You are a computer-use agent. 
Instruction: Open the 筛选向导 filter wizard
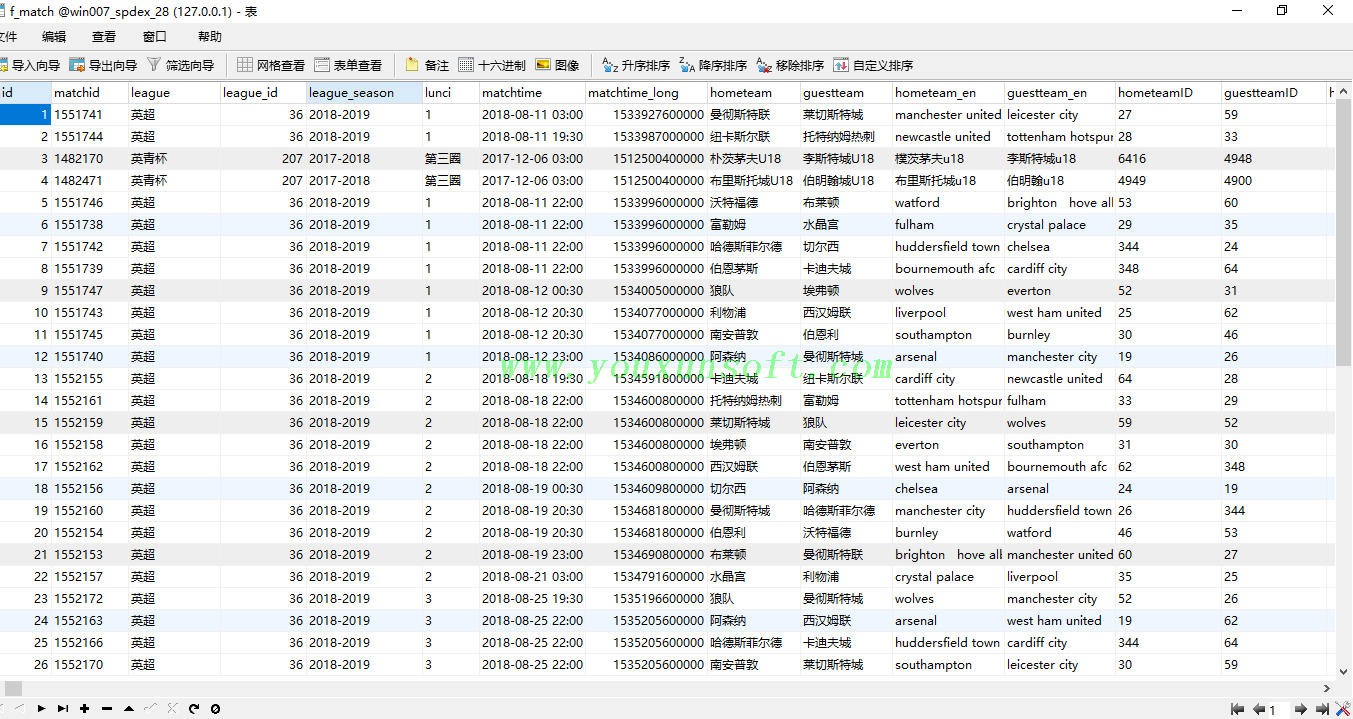click(x=180, y=65)
